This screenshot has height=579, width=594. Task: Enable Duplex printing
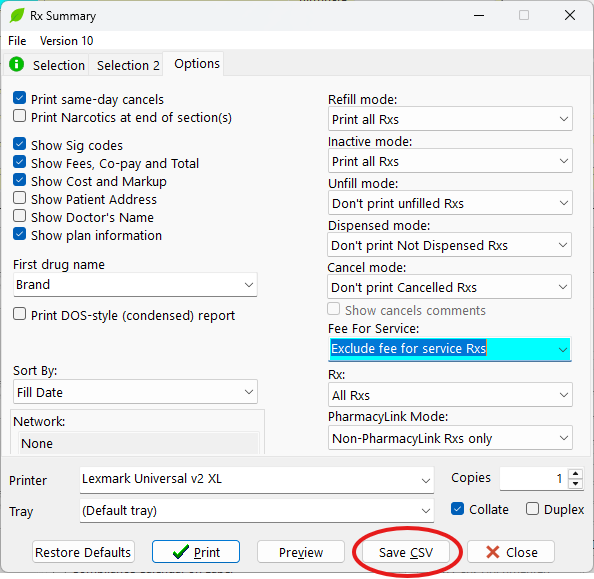pyautogui.click(x=532, y=509)
